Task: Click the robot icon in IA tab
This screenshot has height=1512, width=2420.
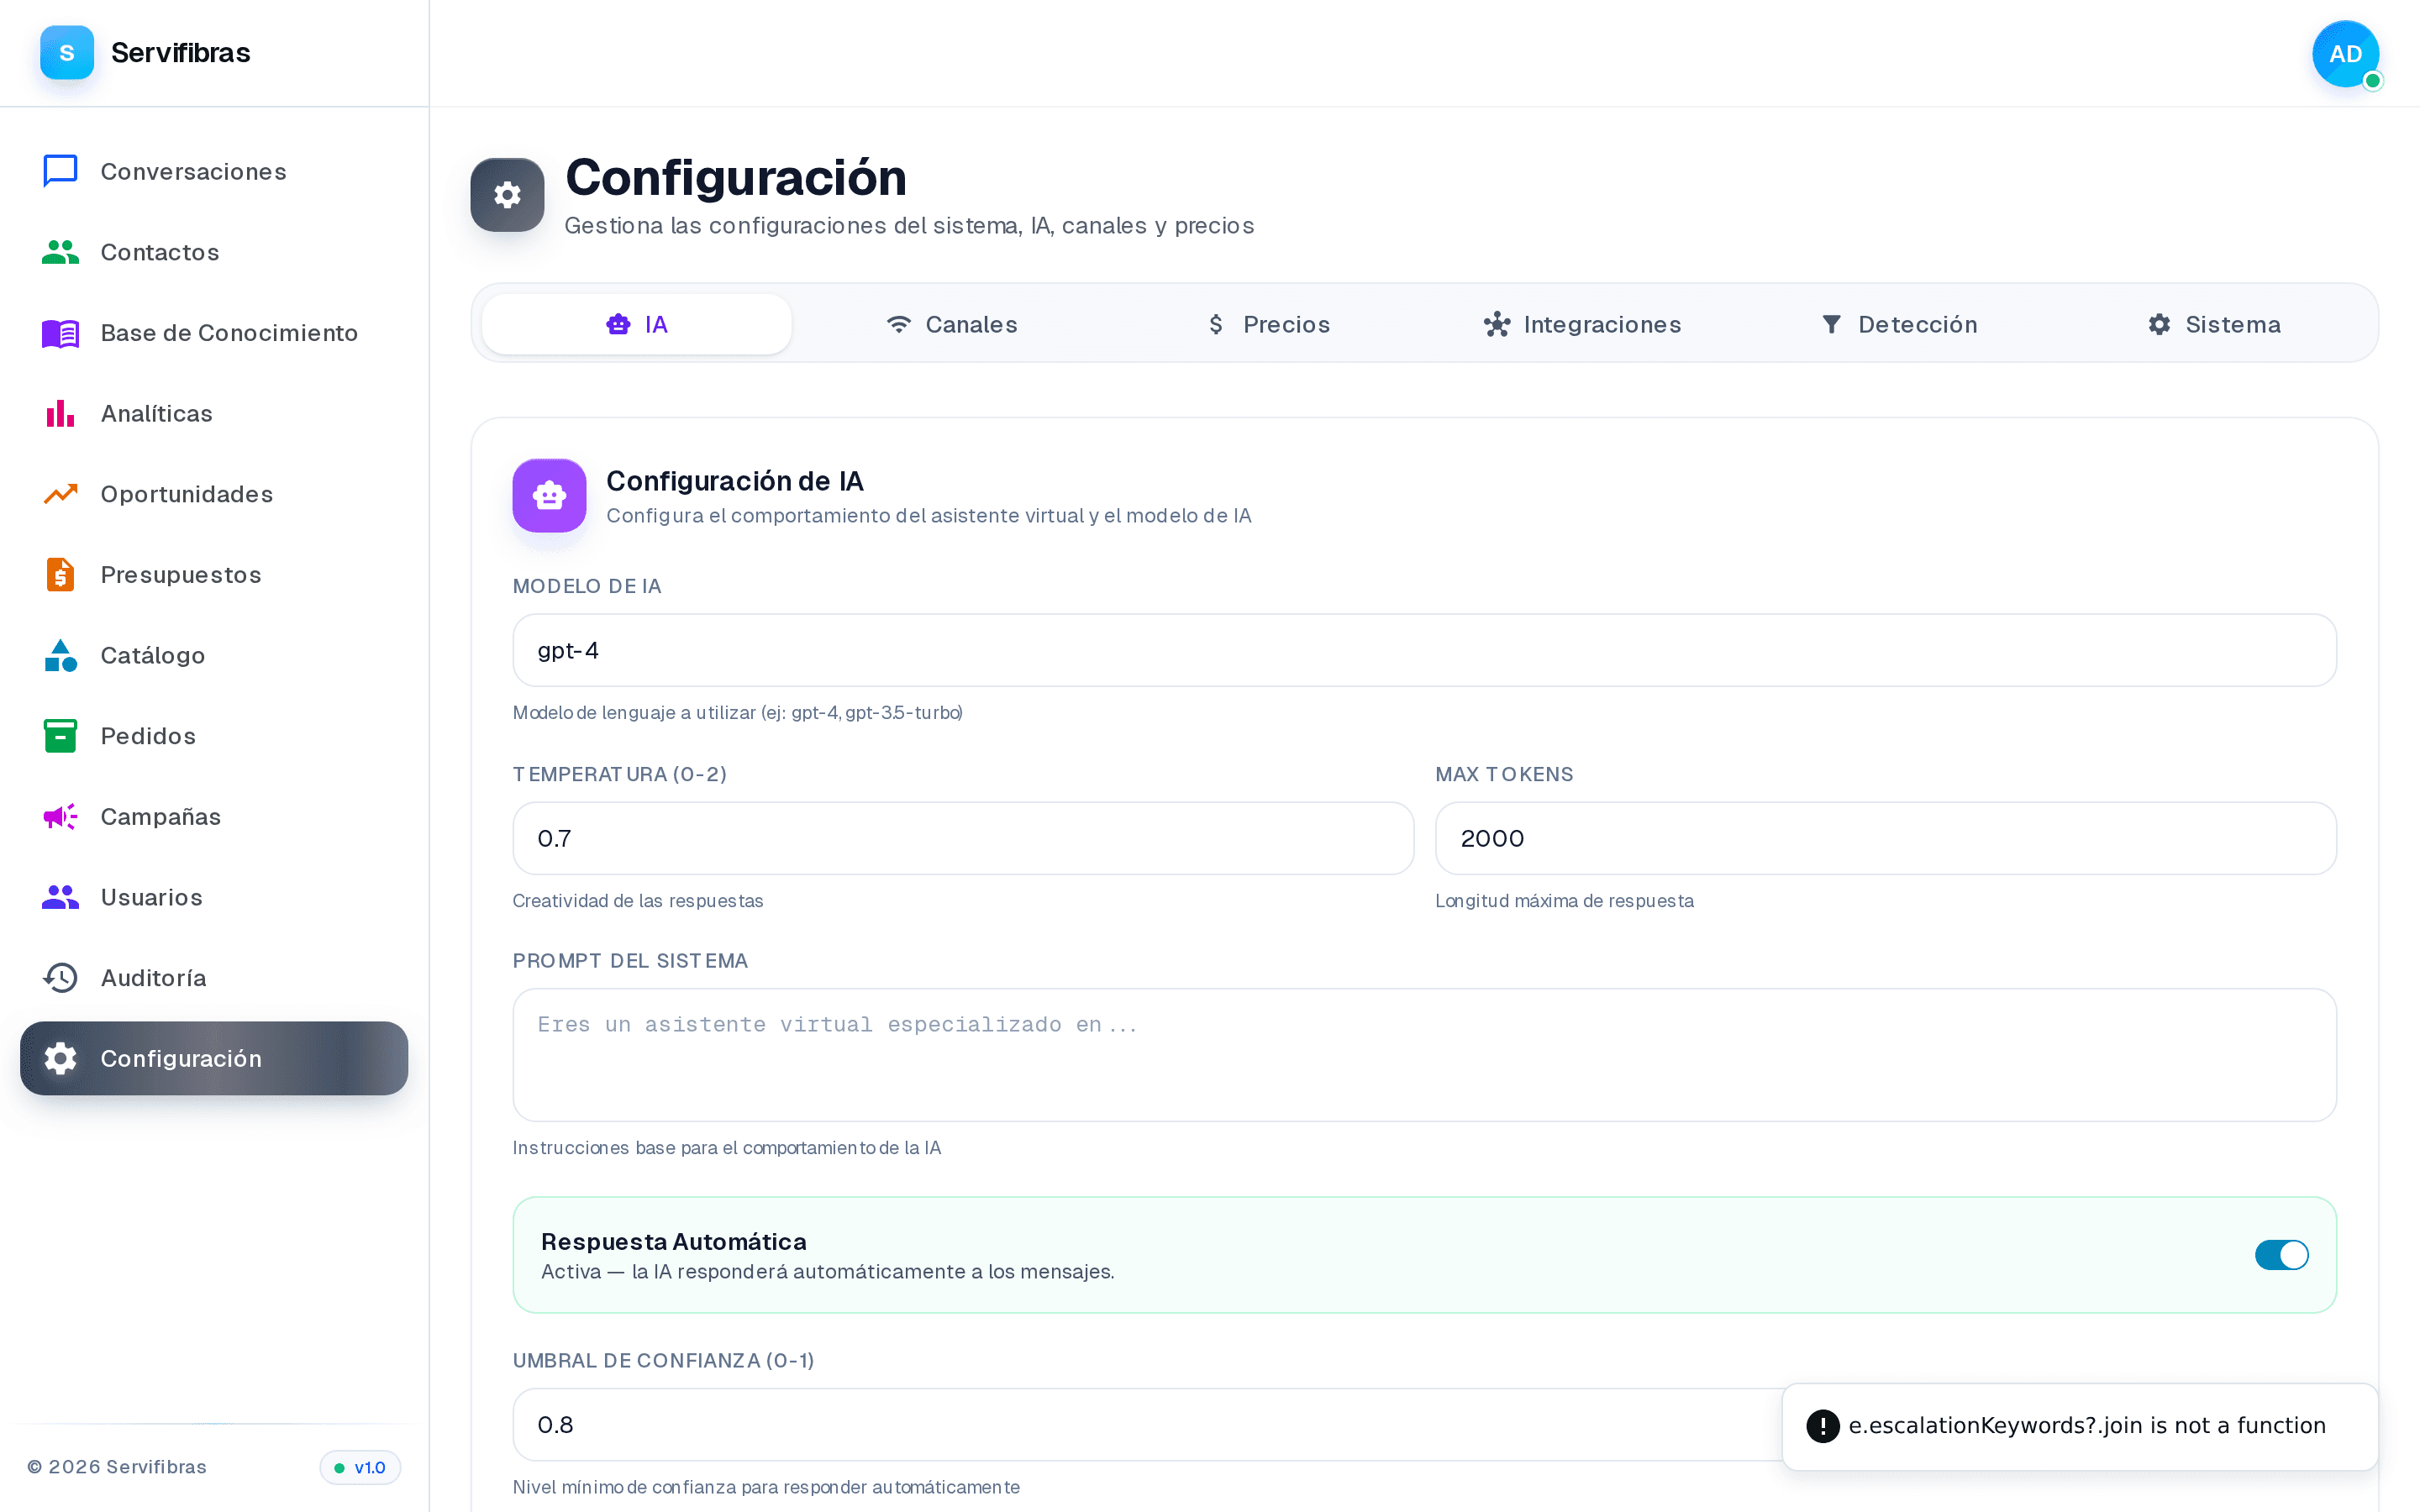Action: pyautogui.click(x=619, y=324)
